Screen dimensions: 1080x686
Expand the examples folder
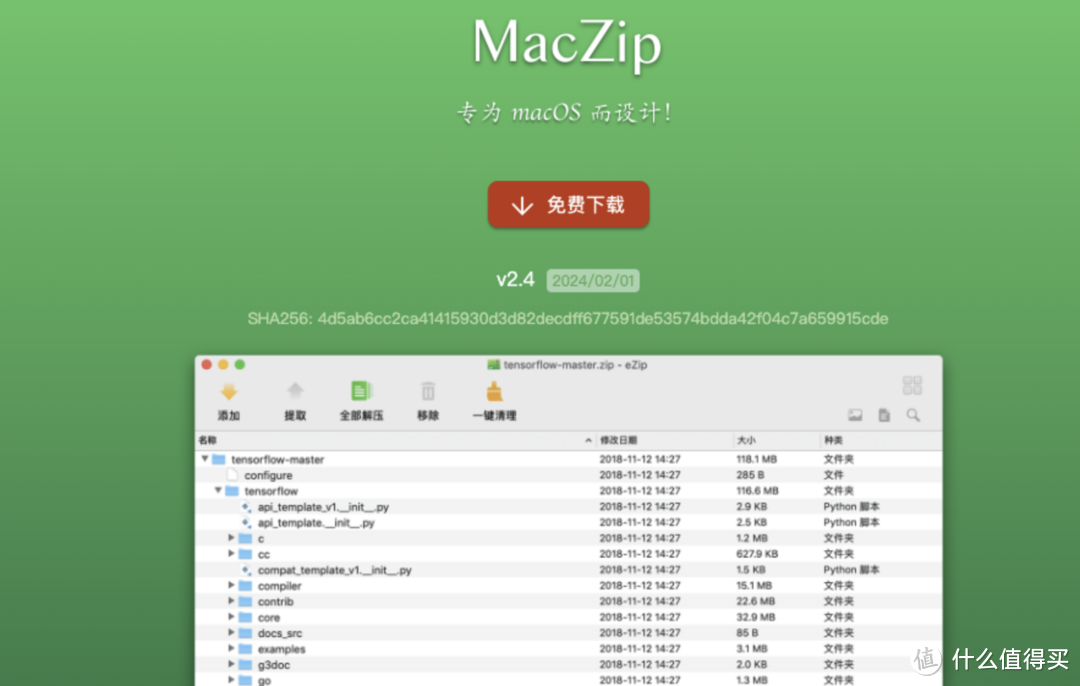pyautogui.click(x=231, y=649)
